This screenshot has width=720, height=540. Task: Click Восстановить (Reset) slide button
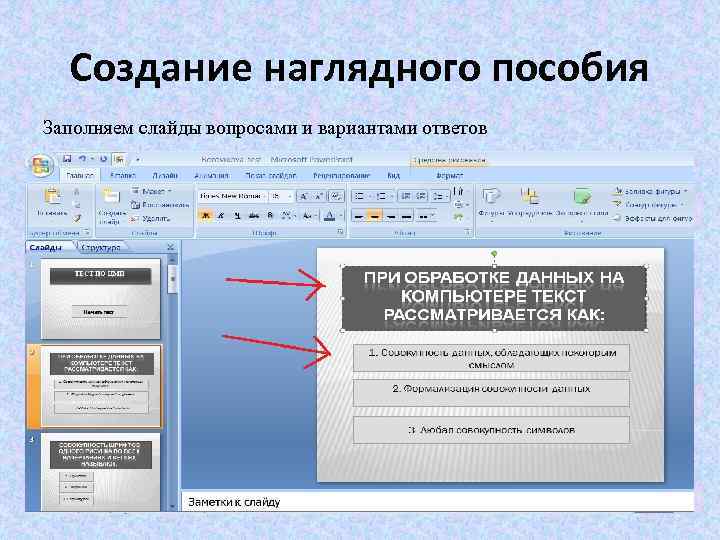tap(159, 205)
